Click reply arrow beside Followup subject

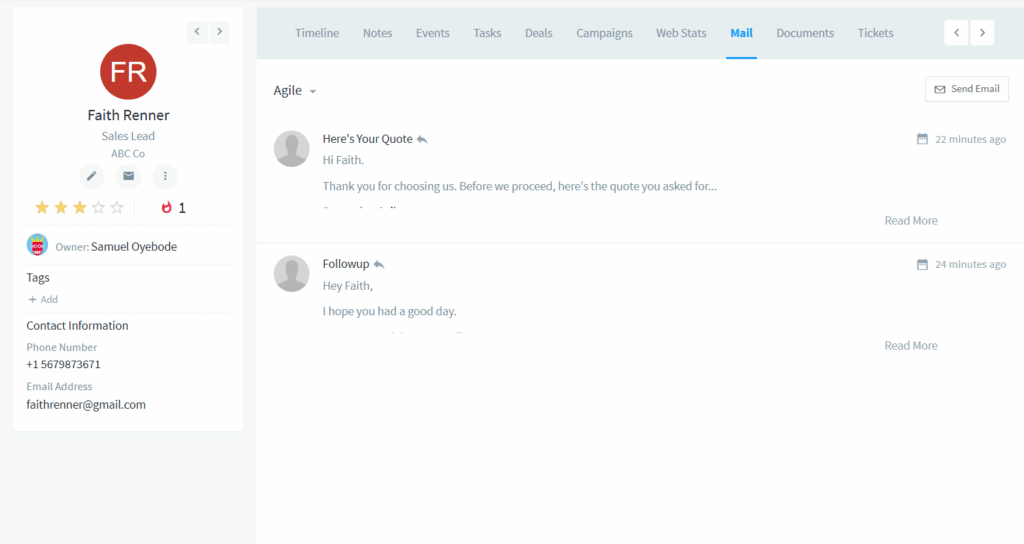tap(379, 264)
